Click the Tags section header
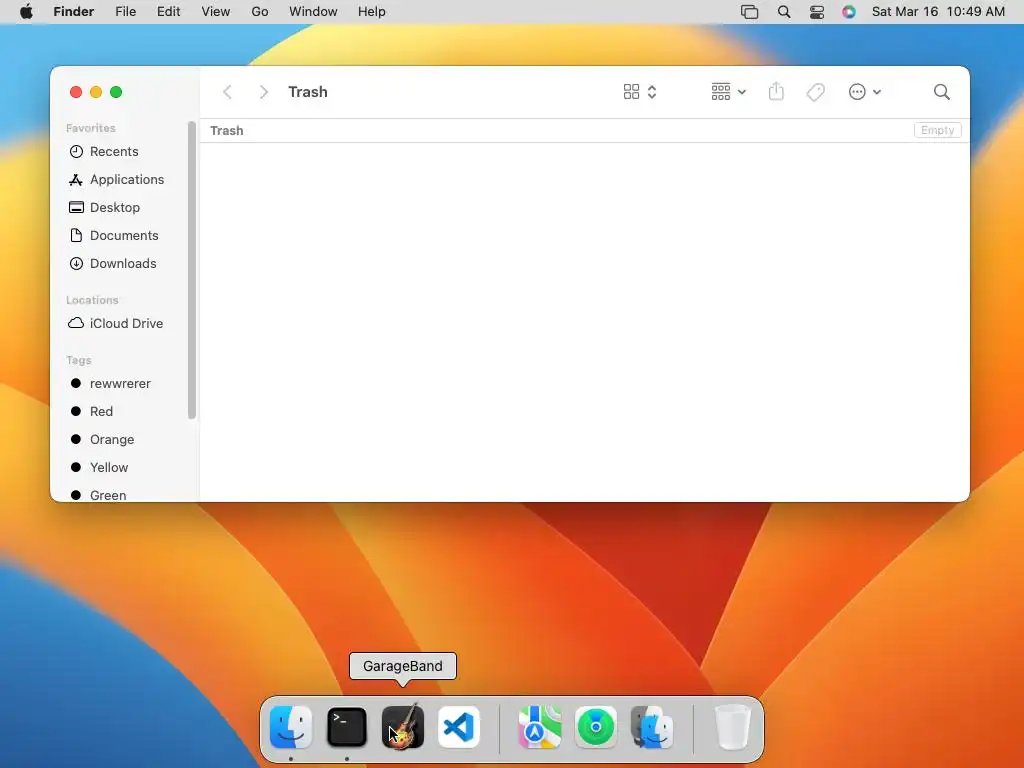 click(78, 360)
